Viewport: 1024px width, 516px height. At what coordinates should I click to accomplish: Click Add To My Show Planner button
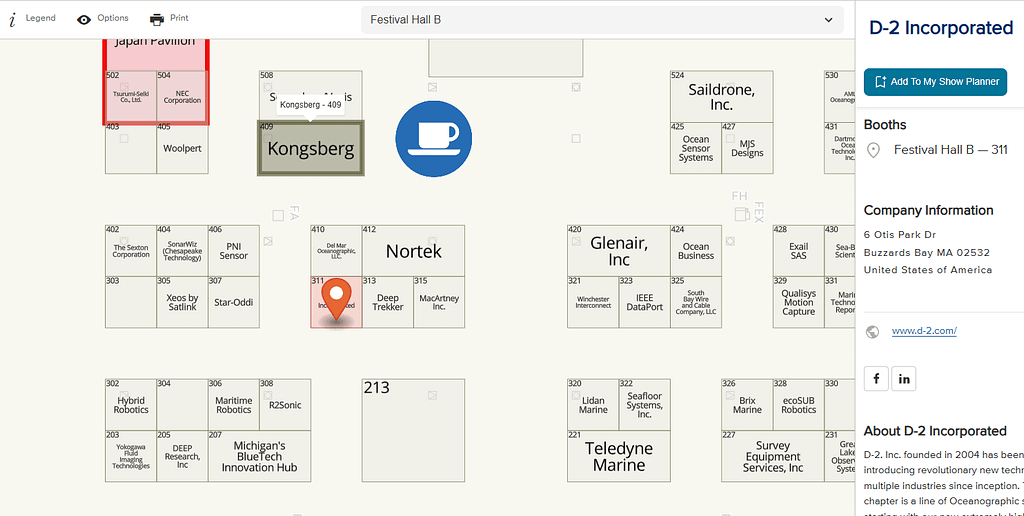coord(935,82)
